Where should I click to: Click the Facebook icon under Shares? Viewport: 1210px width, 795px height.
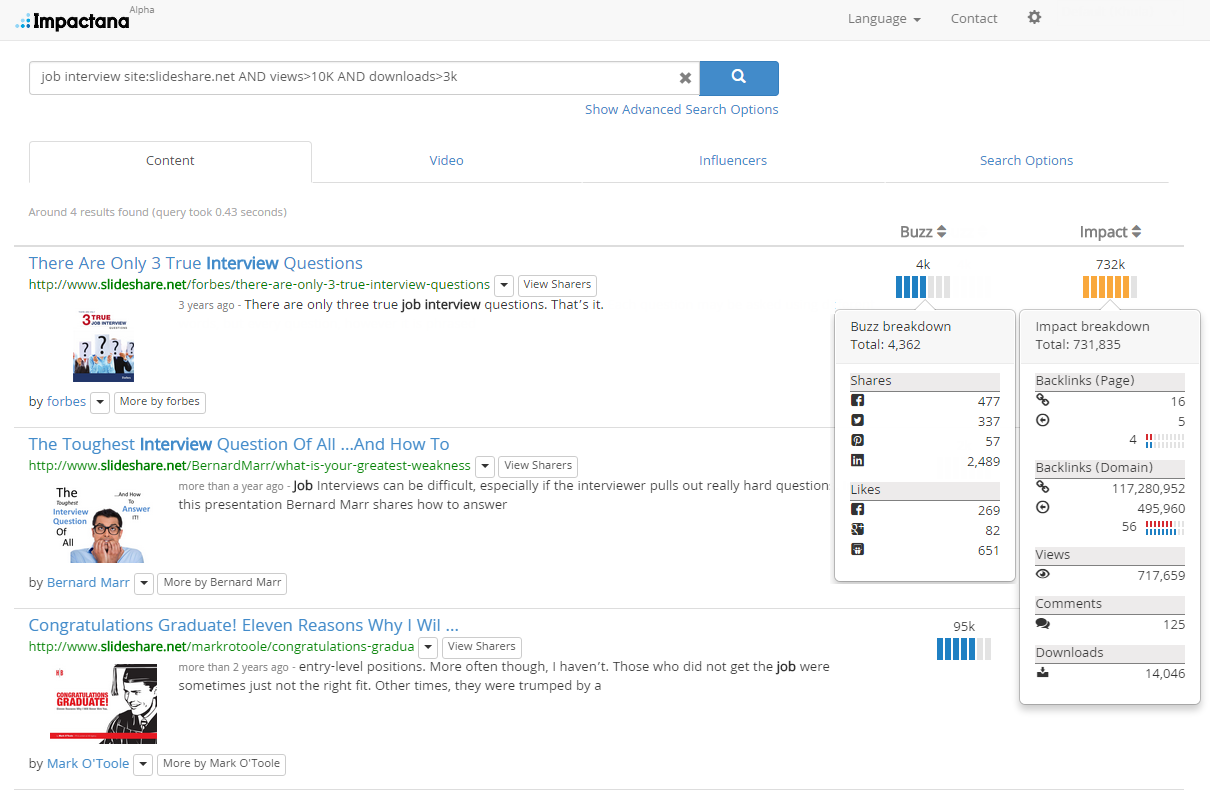(857, 401)
